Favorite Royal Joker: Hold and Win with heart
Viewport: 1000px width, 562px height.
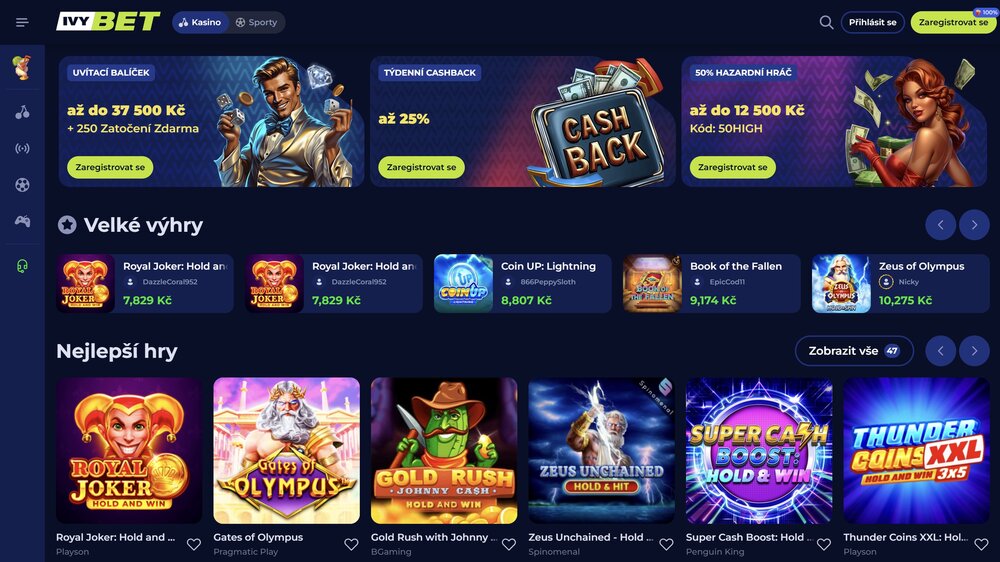coord(194,544)
